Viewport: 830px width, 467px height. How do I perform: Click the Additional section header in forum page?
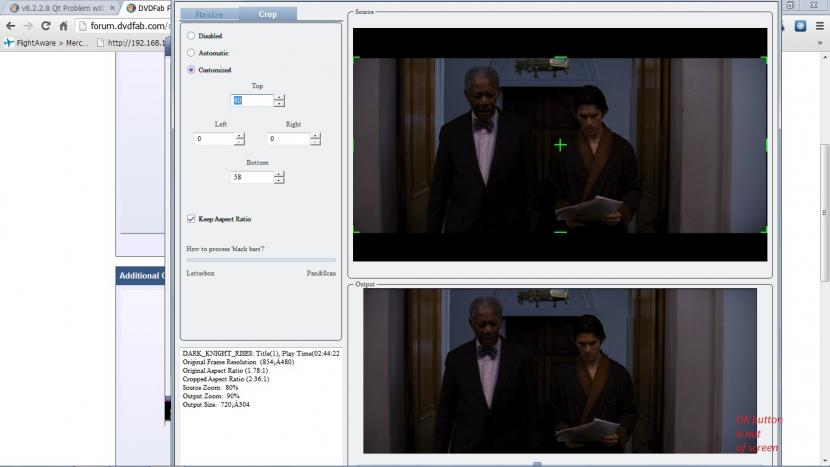tap(141, 276)
